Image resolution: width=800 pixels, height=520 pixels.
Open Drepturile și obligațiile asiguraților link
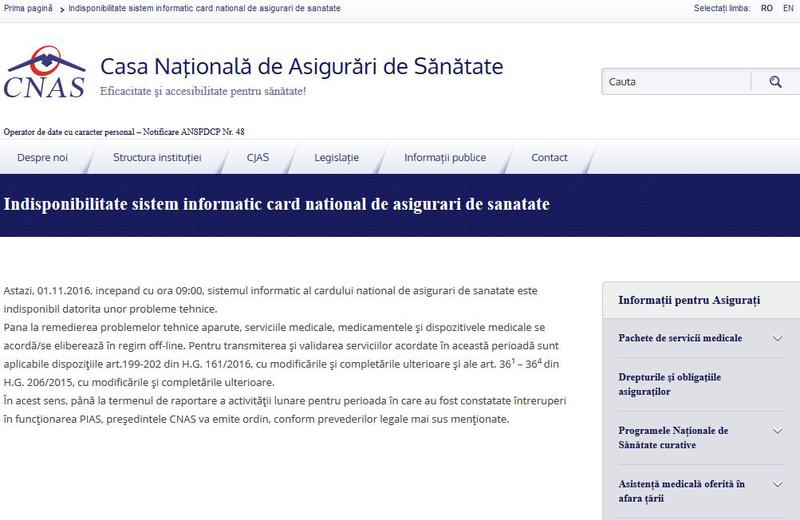coord(669,384)
